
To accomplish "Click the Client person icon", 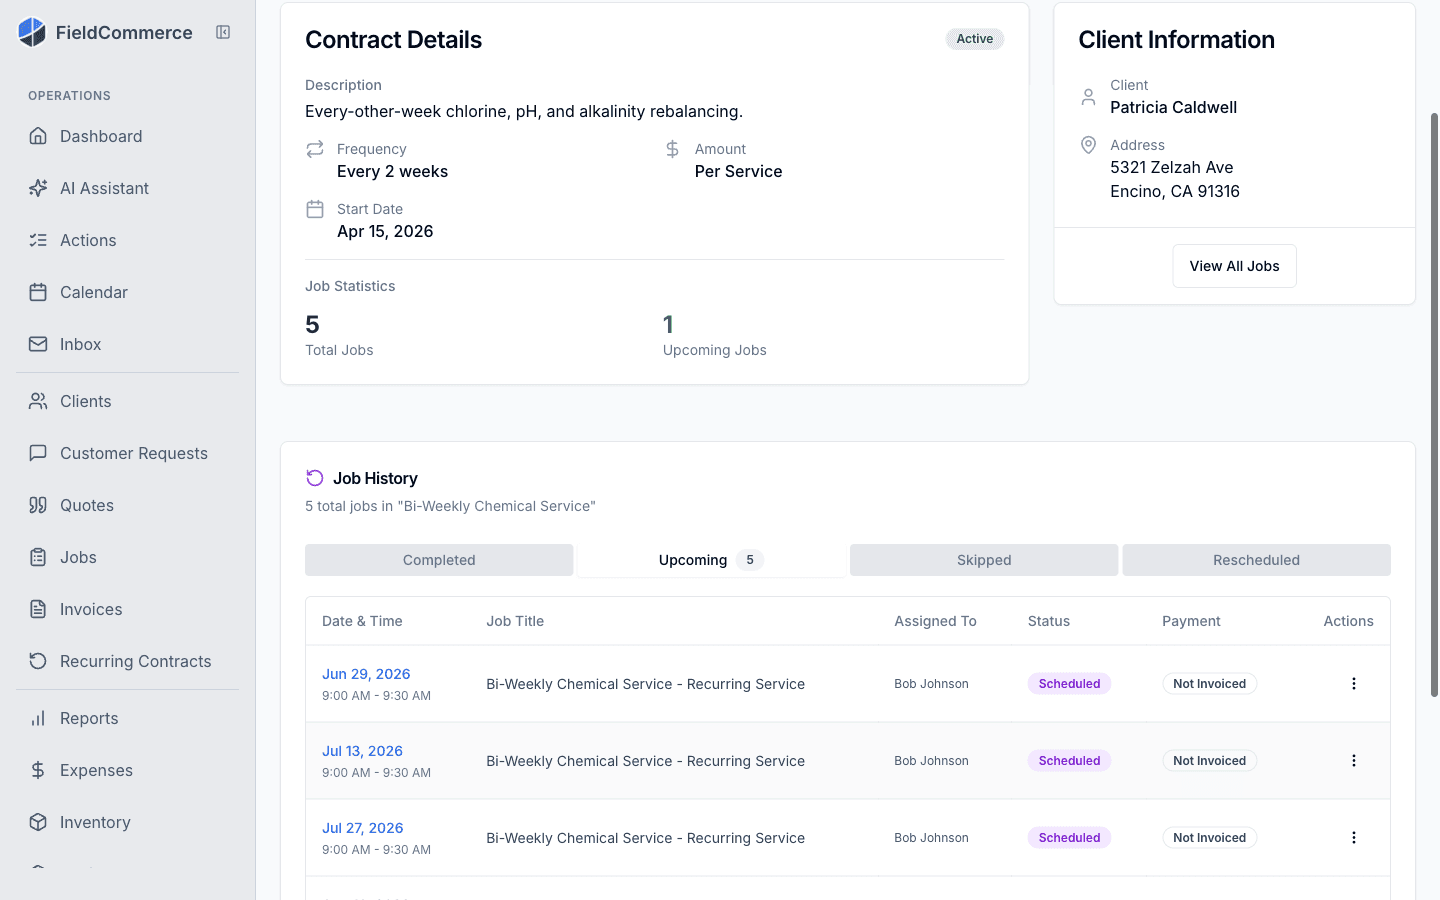I will point(1088,97).
